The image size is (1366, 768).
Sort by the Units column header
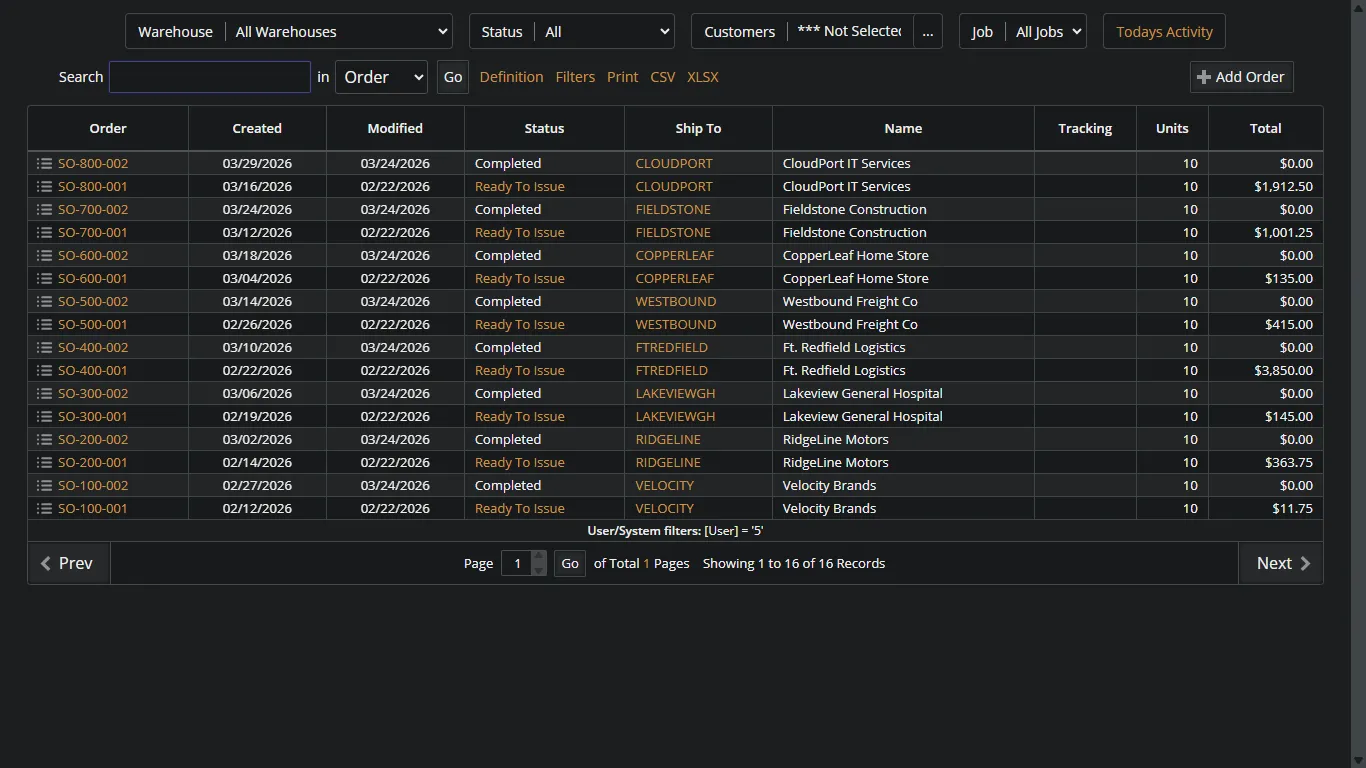pyautogui.click(x=1172, y=128)
